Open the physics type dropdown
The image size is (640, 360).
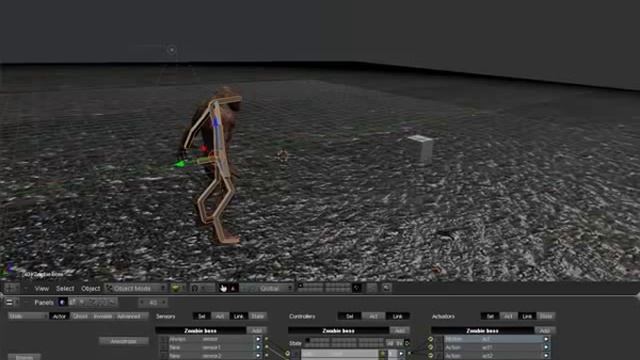(28, 316)
